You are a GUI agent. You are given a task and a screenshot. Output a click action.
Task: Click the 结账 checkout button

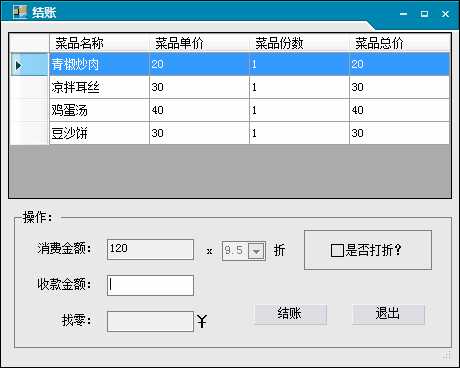tap(290, 314)
